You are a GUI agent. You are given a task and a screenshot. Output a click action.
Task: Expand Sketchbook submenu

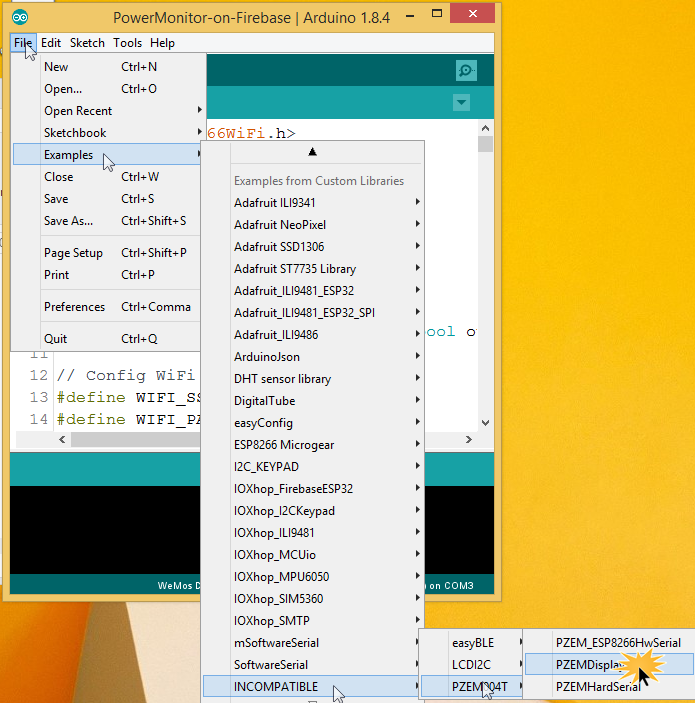coord(109,133)
